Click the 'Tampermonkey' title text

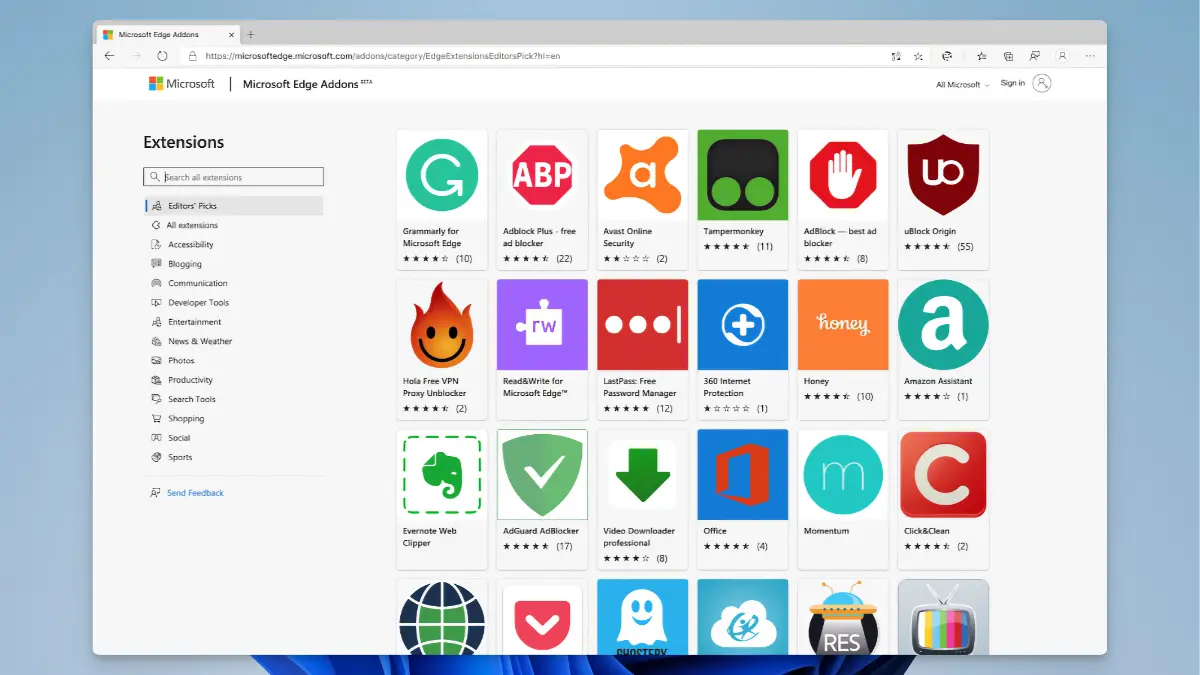[x=734, y=231]
